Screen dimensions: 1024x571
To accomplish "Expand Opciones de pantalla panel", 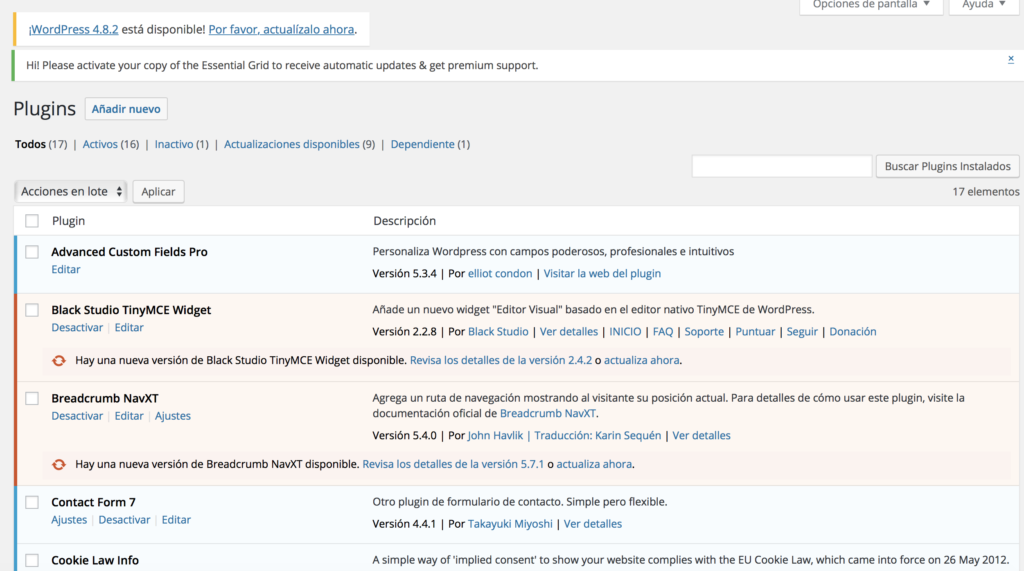I will click(x=871, y=5).
